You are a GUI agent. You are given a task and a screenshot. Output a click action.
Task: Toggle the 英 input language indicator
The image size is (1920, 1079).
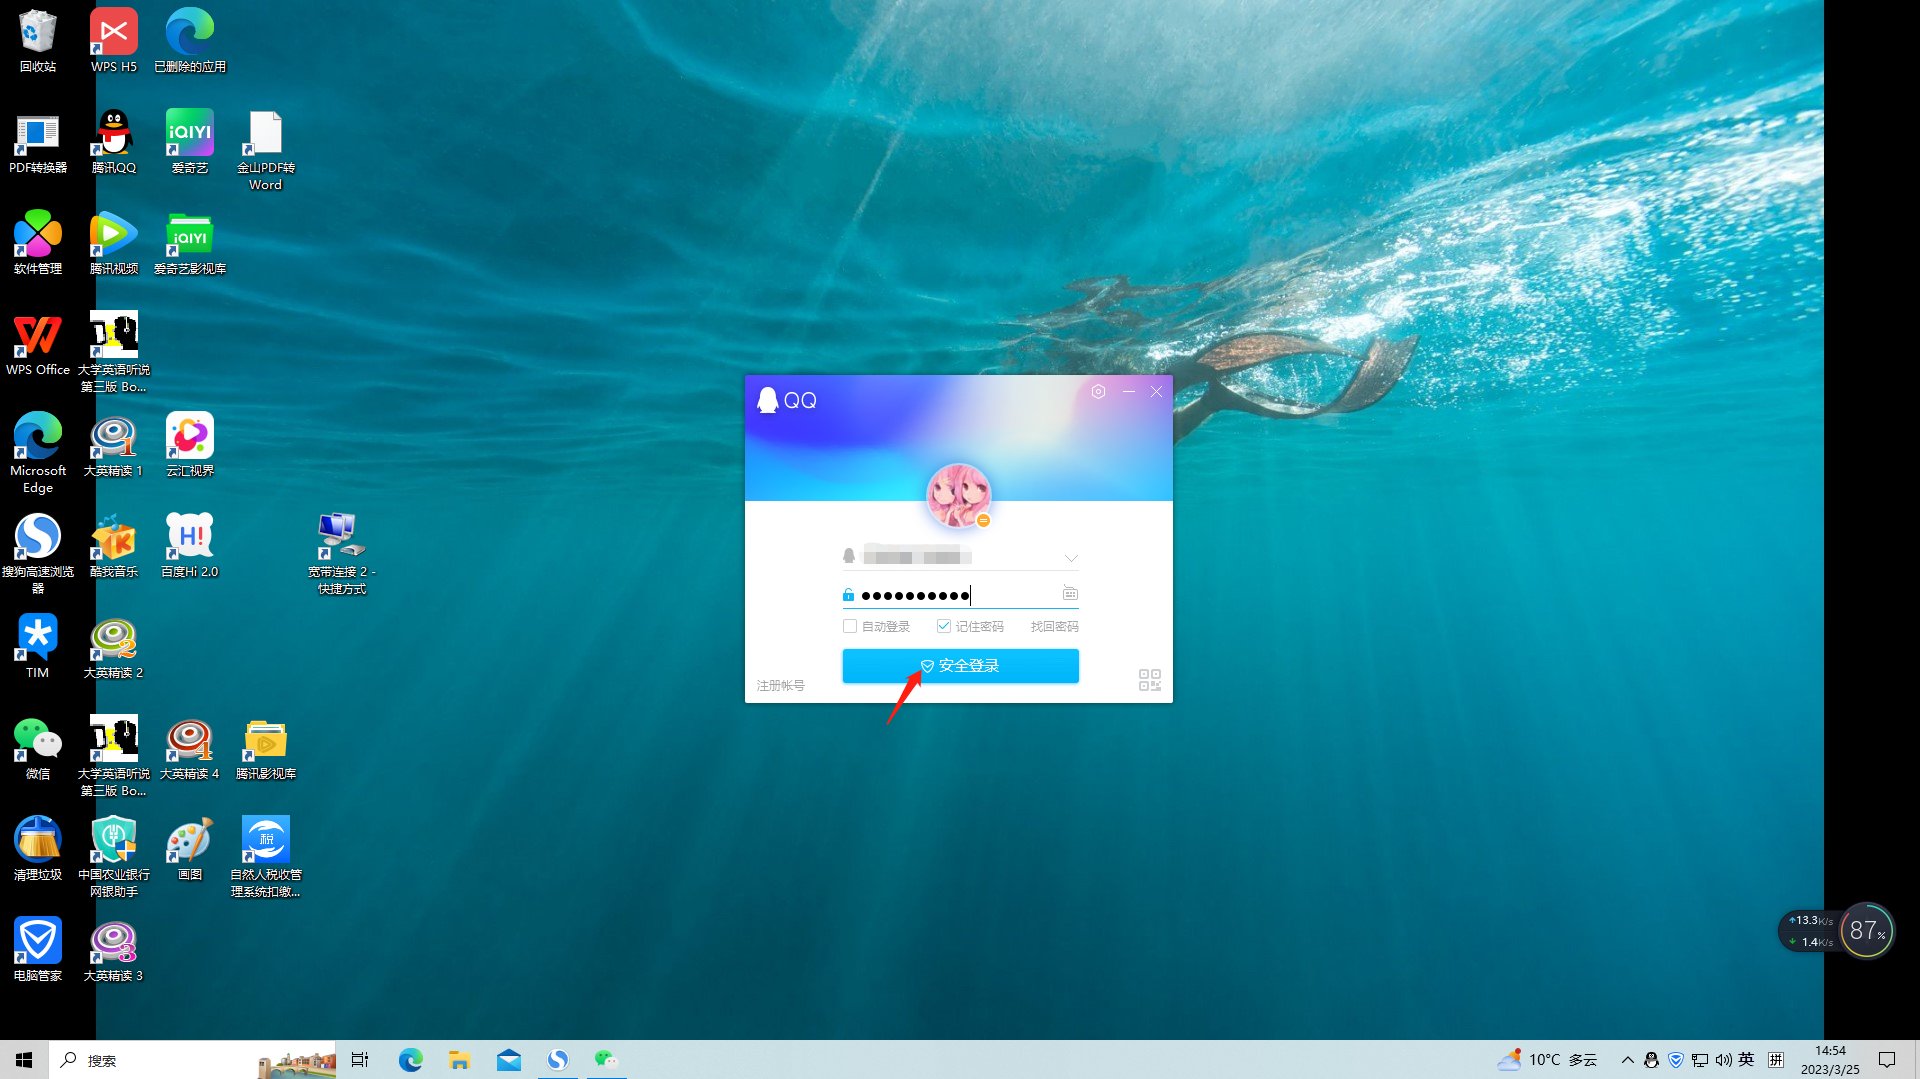pyautogui.click(x=1746, y=1060)
